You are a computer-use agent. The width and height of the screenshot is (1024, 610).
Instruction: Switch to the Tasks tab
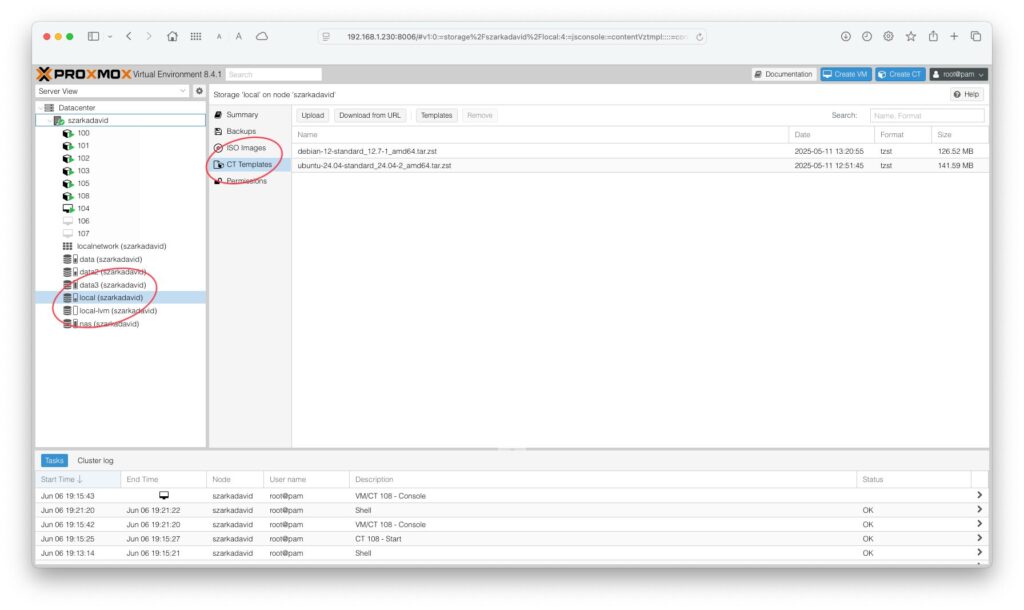pos(54,460)
